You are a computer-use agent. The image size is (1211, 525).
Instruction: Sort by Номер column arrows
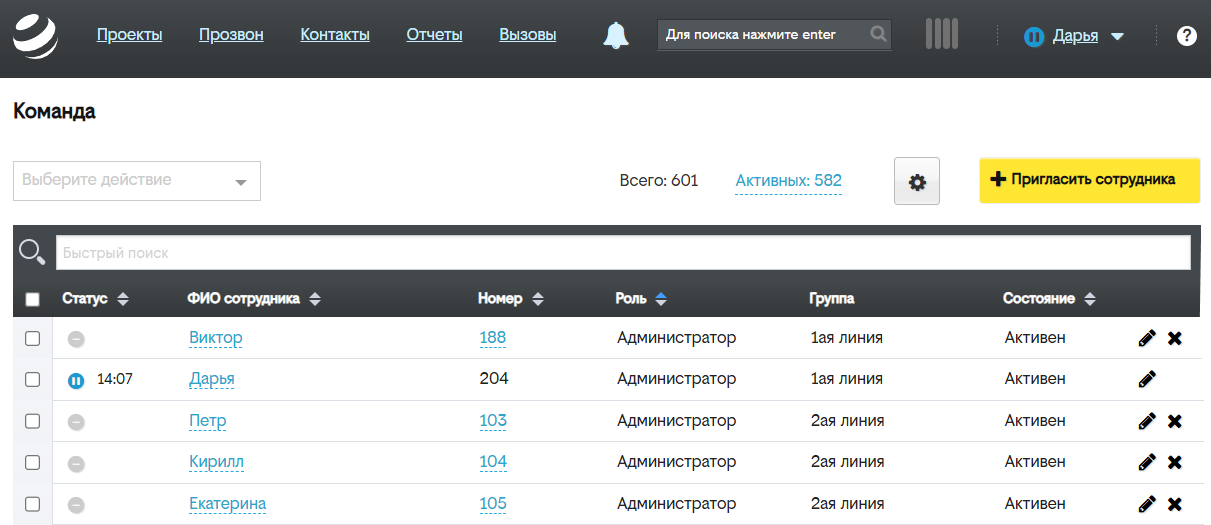538,299
